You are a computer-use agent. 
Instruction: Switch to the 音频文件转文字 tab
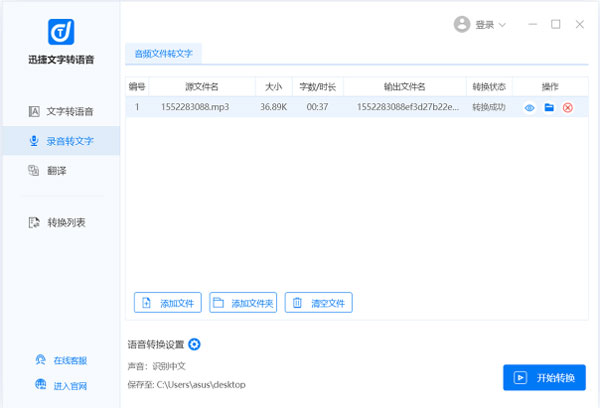(x=163, y=53)
